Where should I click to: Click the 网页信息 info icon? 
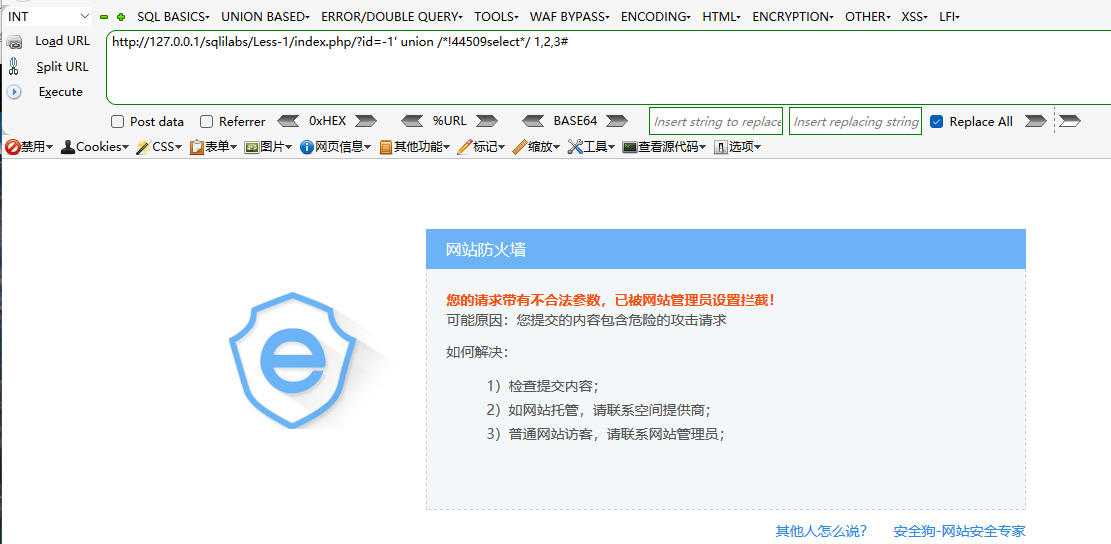point(307,147)
